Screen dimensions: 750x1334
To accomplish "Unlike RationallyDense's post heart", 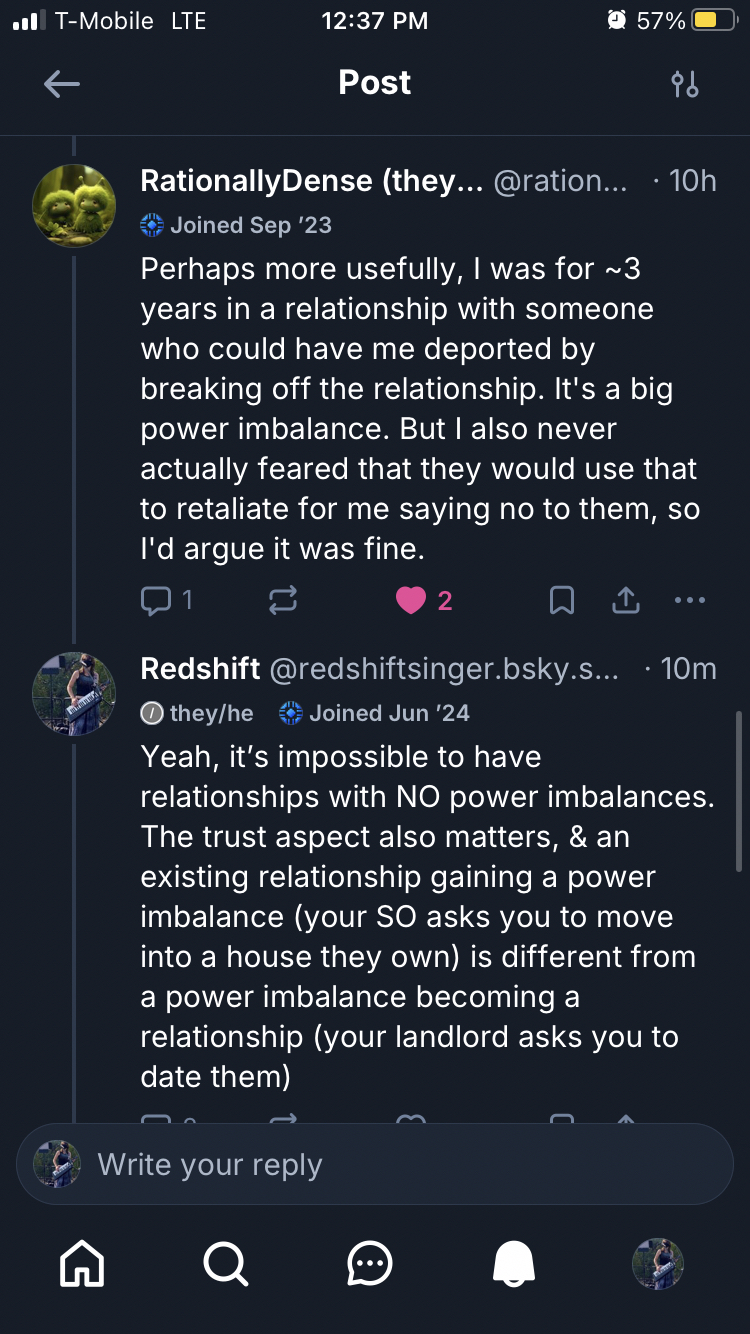I will 411,600.
